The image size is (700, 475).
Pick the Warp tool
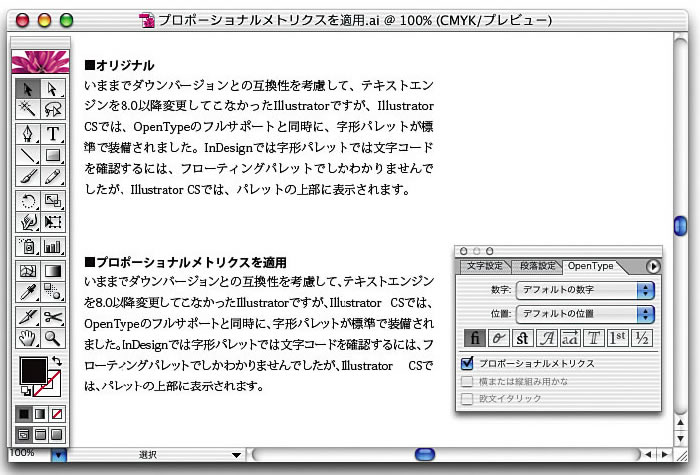(28, 222)
